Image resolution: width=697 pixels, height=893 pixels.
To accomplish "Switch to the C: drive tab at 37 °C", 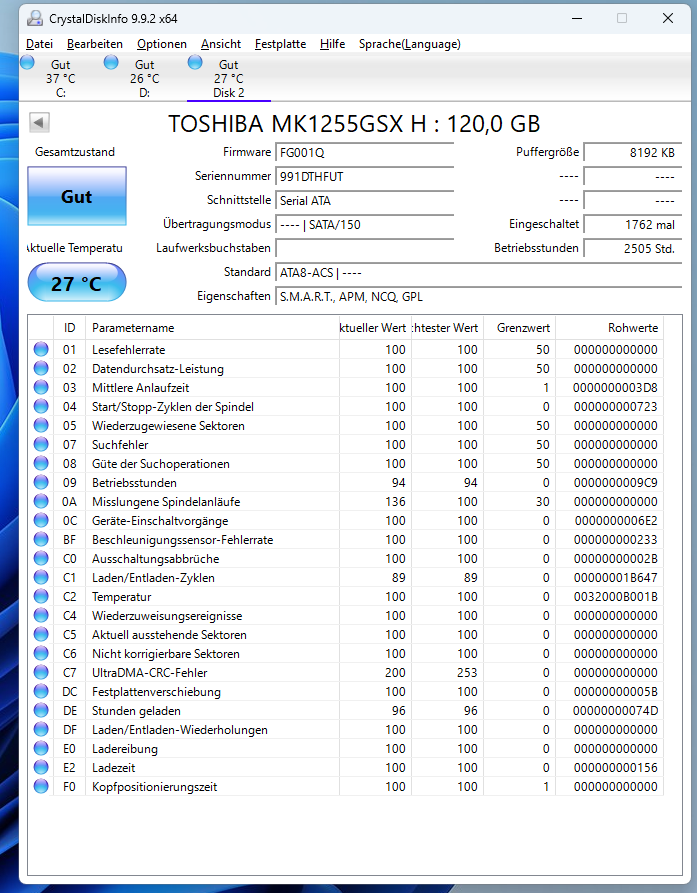I will pyautogui.click(x=61, y=78).
